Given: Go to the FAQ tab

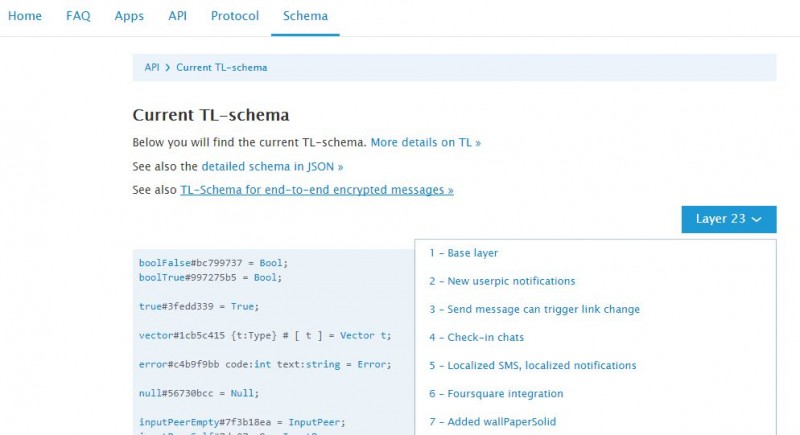Looking at the screenshot, I should 78,16.
